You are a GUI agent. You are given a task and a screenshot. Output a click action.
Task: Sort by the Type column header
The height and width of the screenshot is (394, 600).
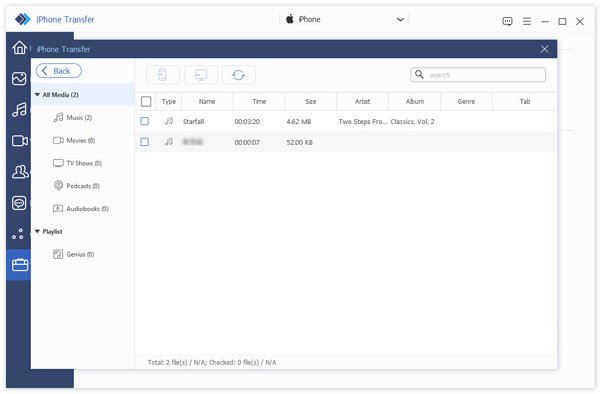169,101
